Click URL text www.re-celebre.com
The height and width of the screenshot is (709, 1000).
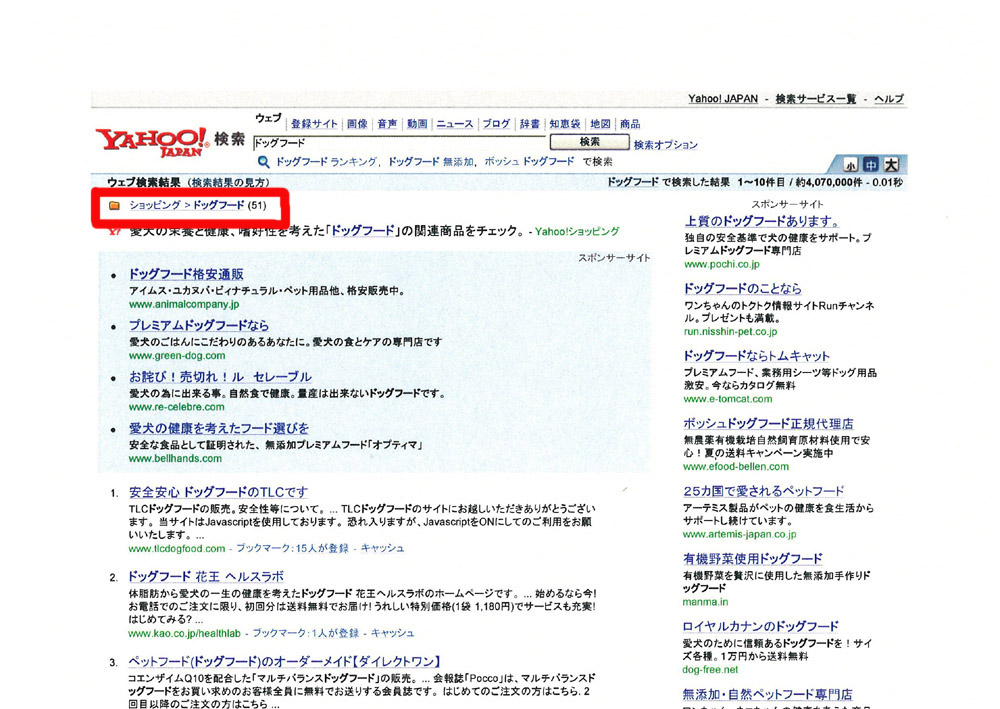(x=177, y=407)
